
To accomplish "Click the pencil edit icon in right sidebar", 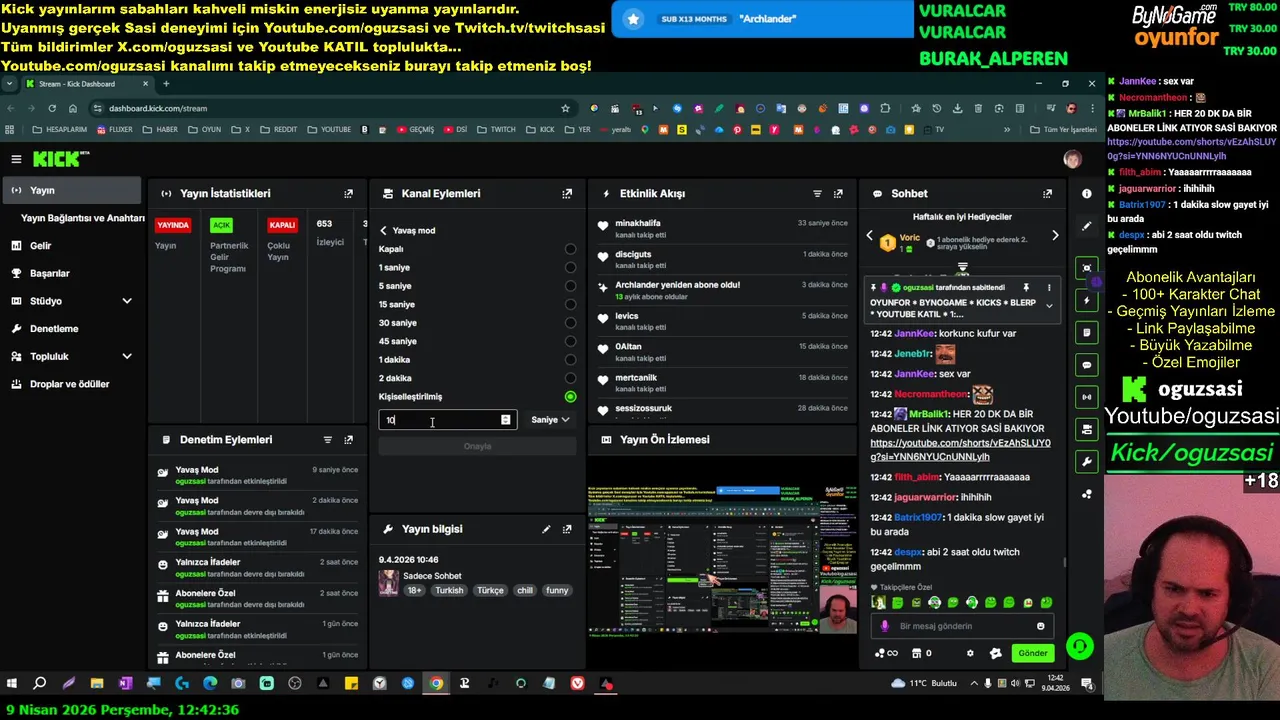I will tap(1087, 226).
